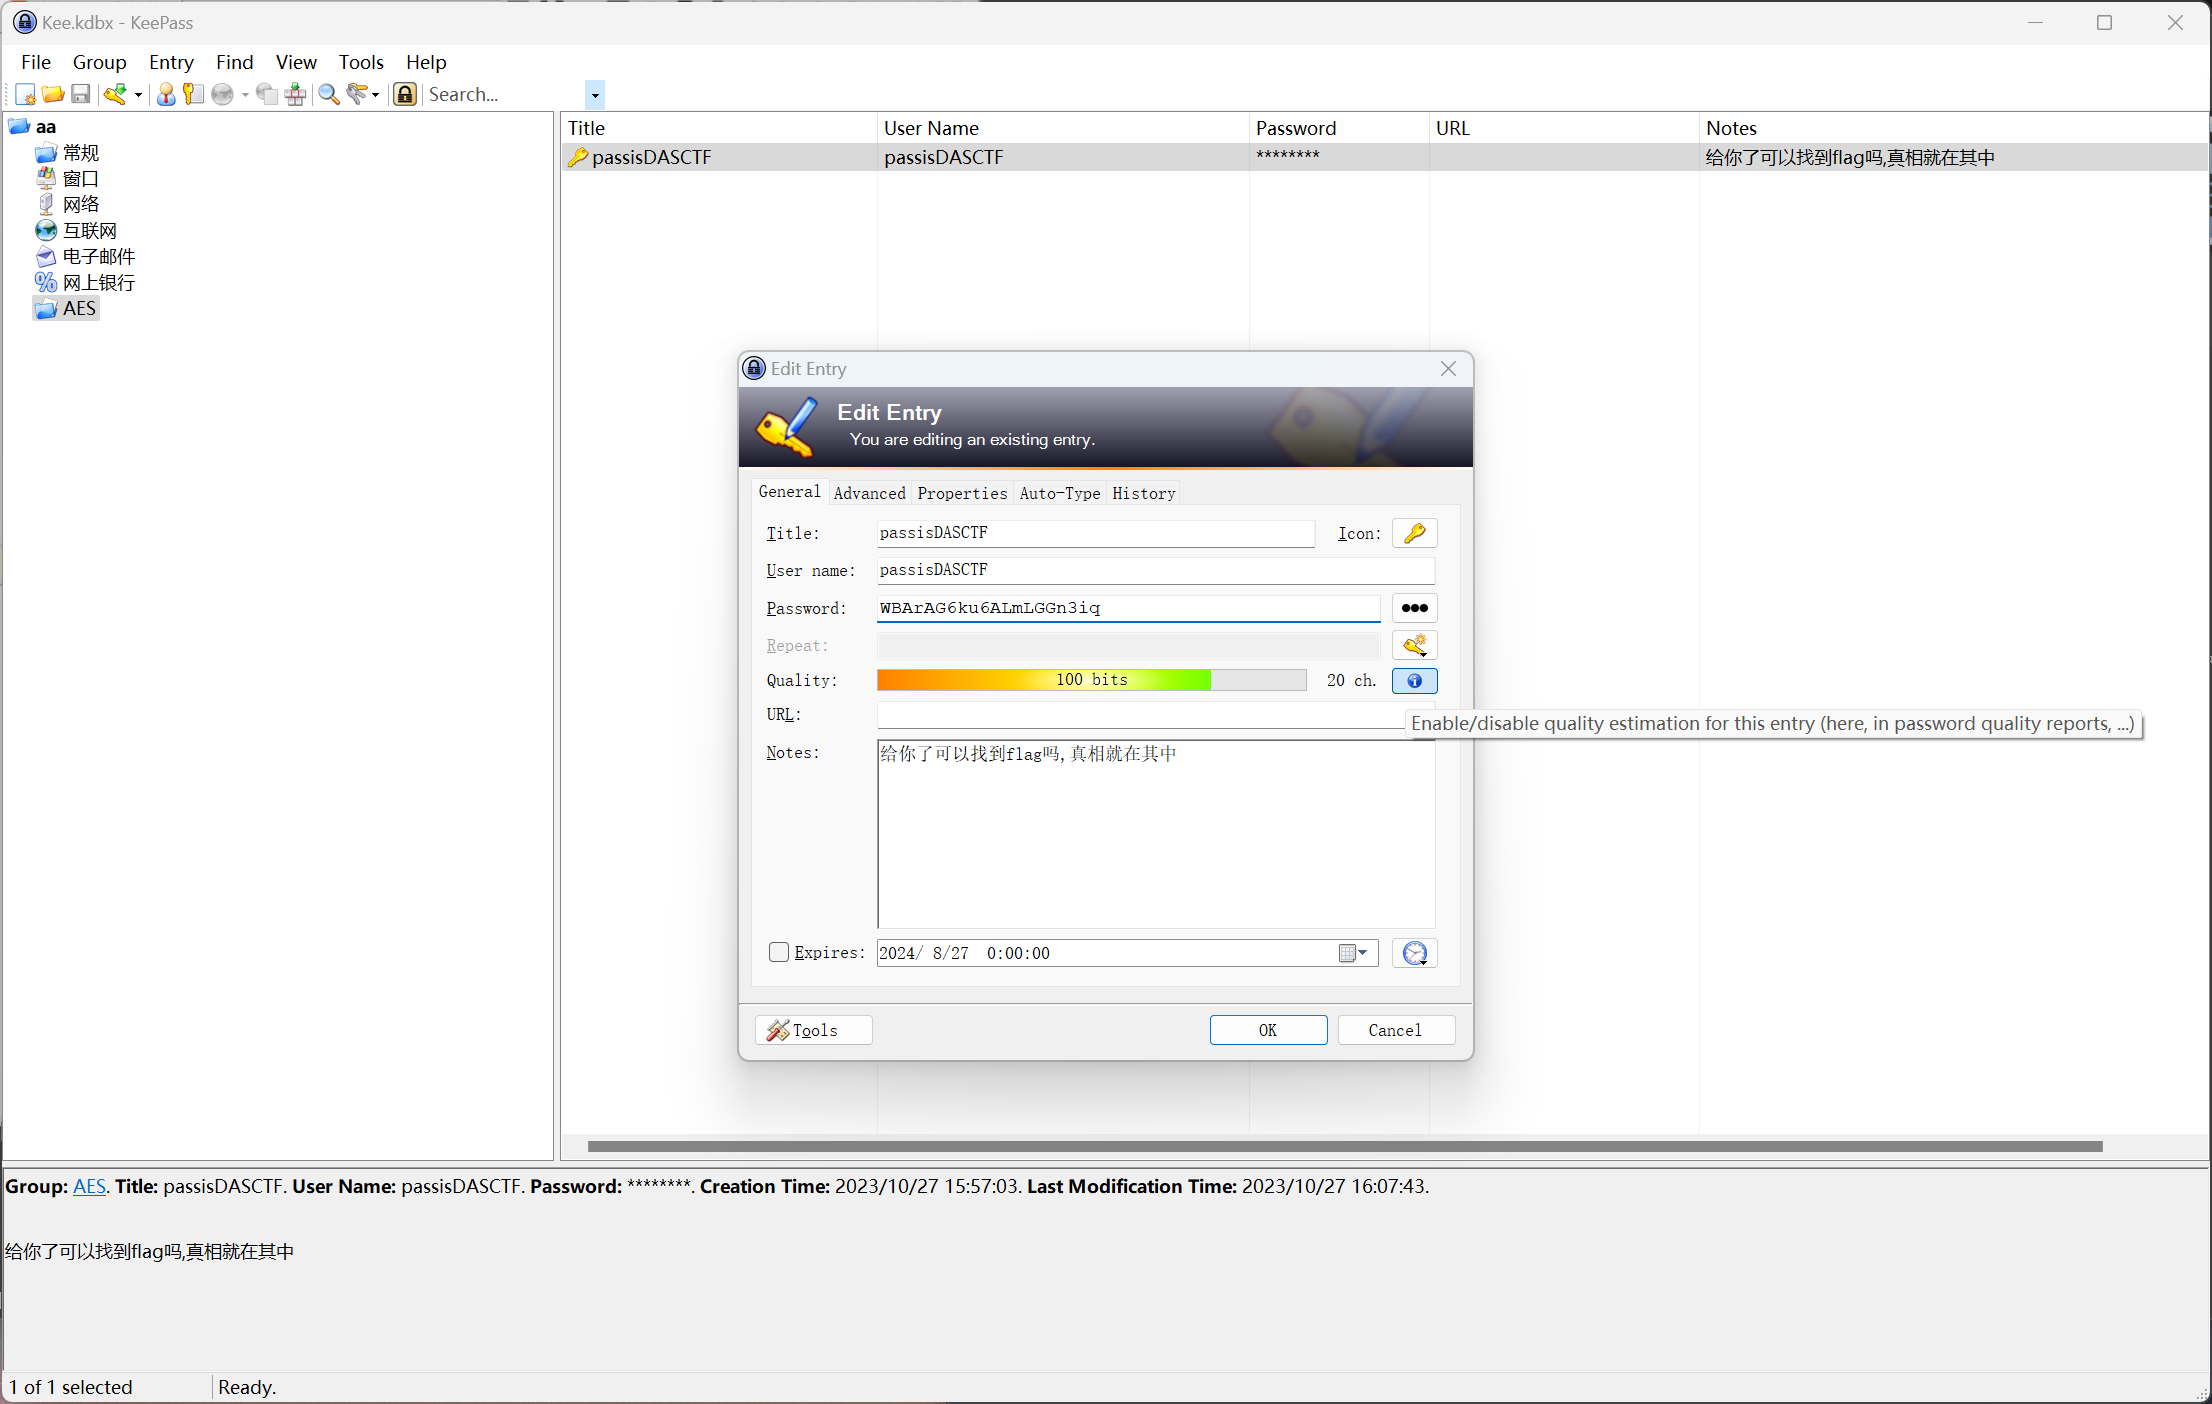
Task: Open the Group menu
Action: click(99, 62)
